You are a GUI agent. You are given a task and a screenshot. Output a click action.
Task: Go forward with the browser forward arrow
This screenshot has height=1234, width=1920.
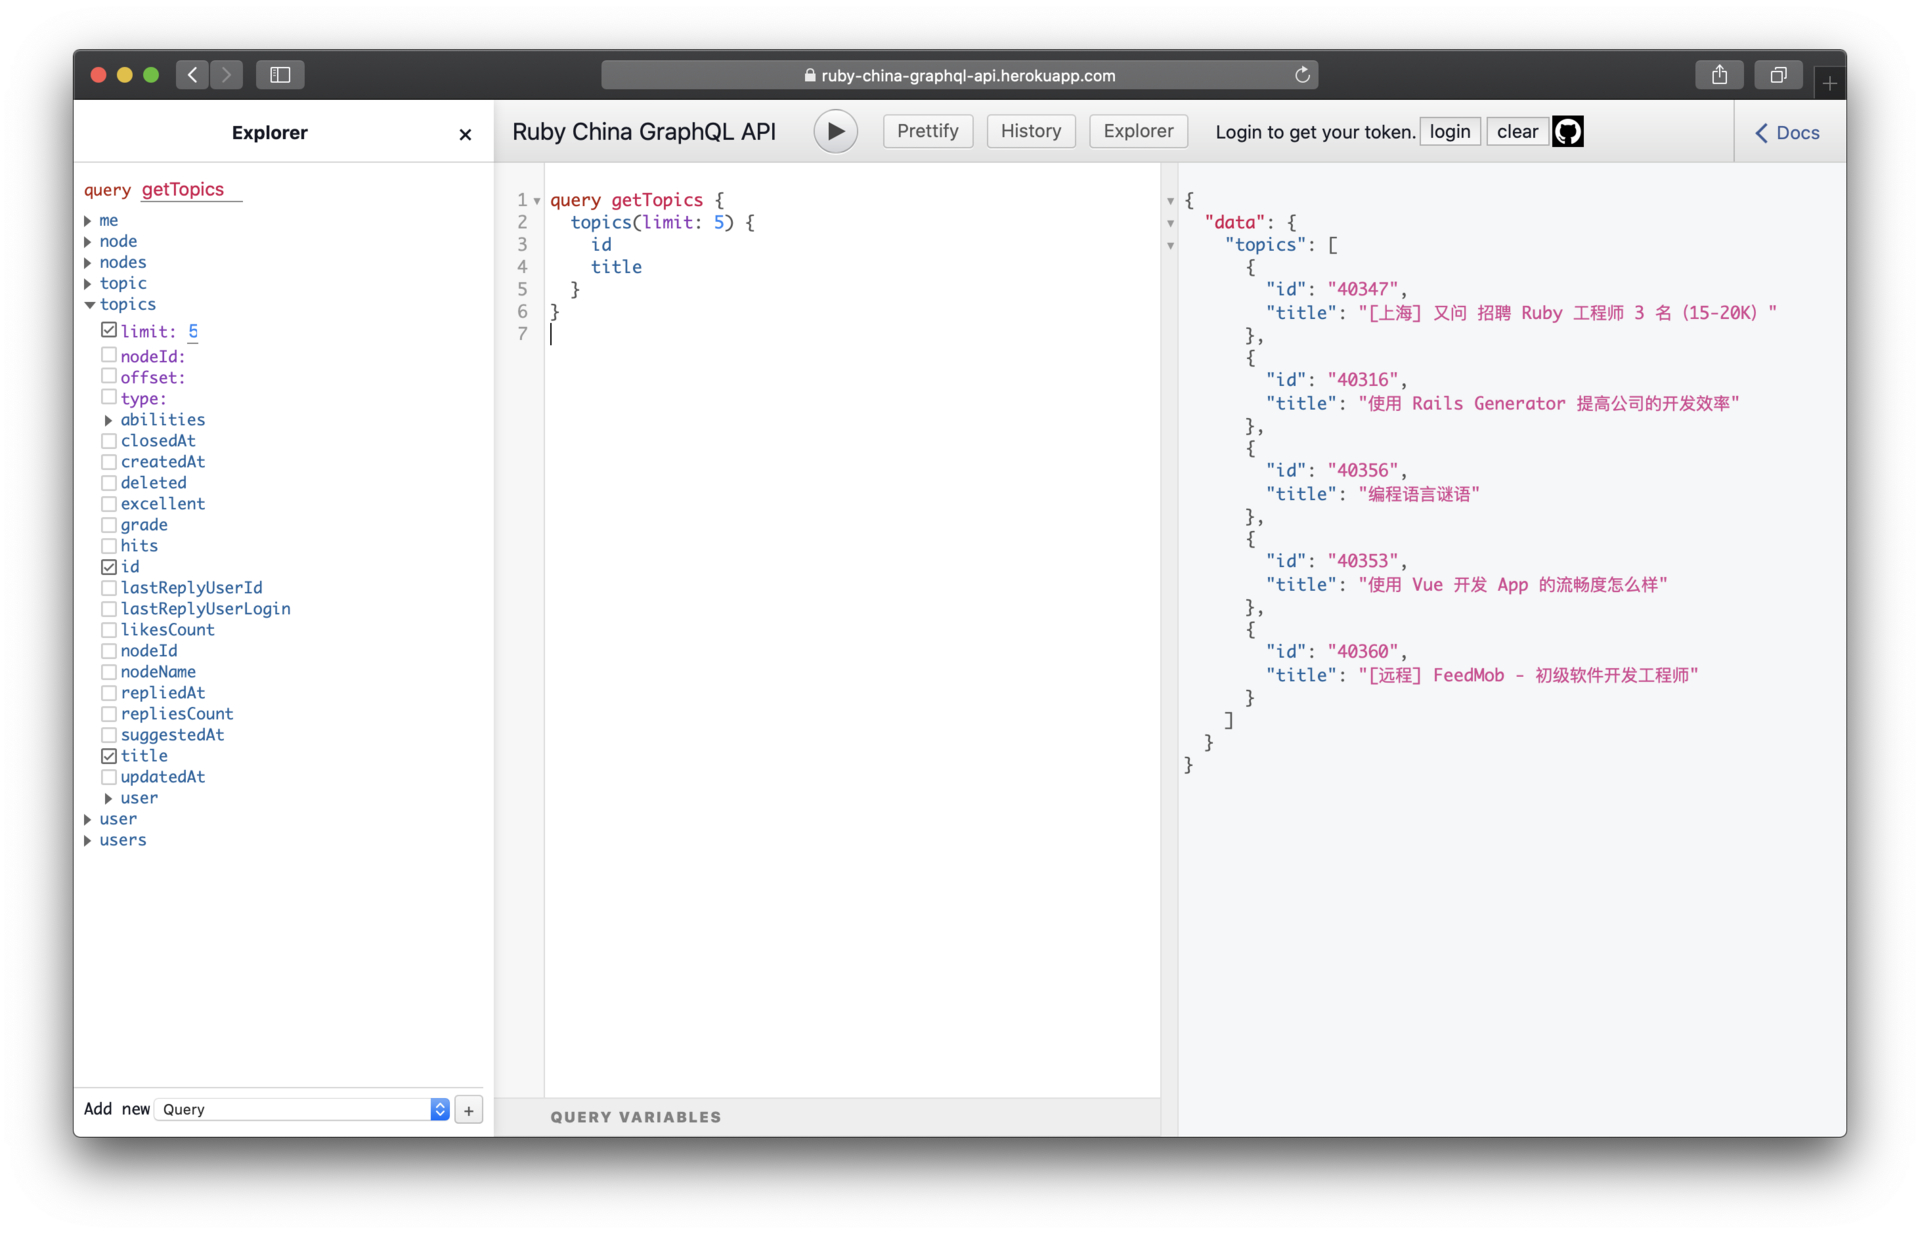(226, 74)
